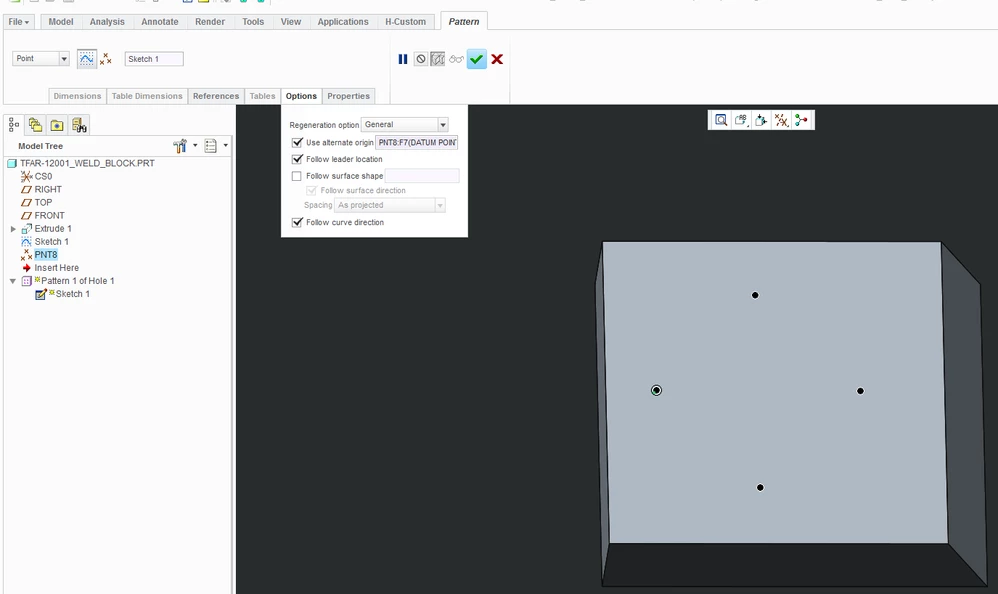
Task: Select the no-preview icon beside pause
Action: (x=421, y=59)
